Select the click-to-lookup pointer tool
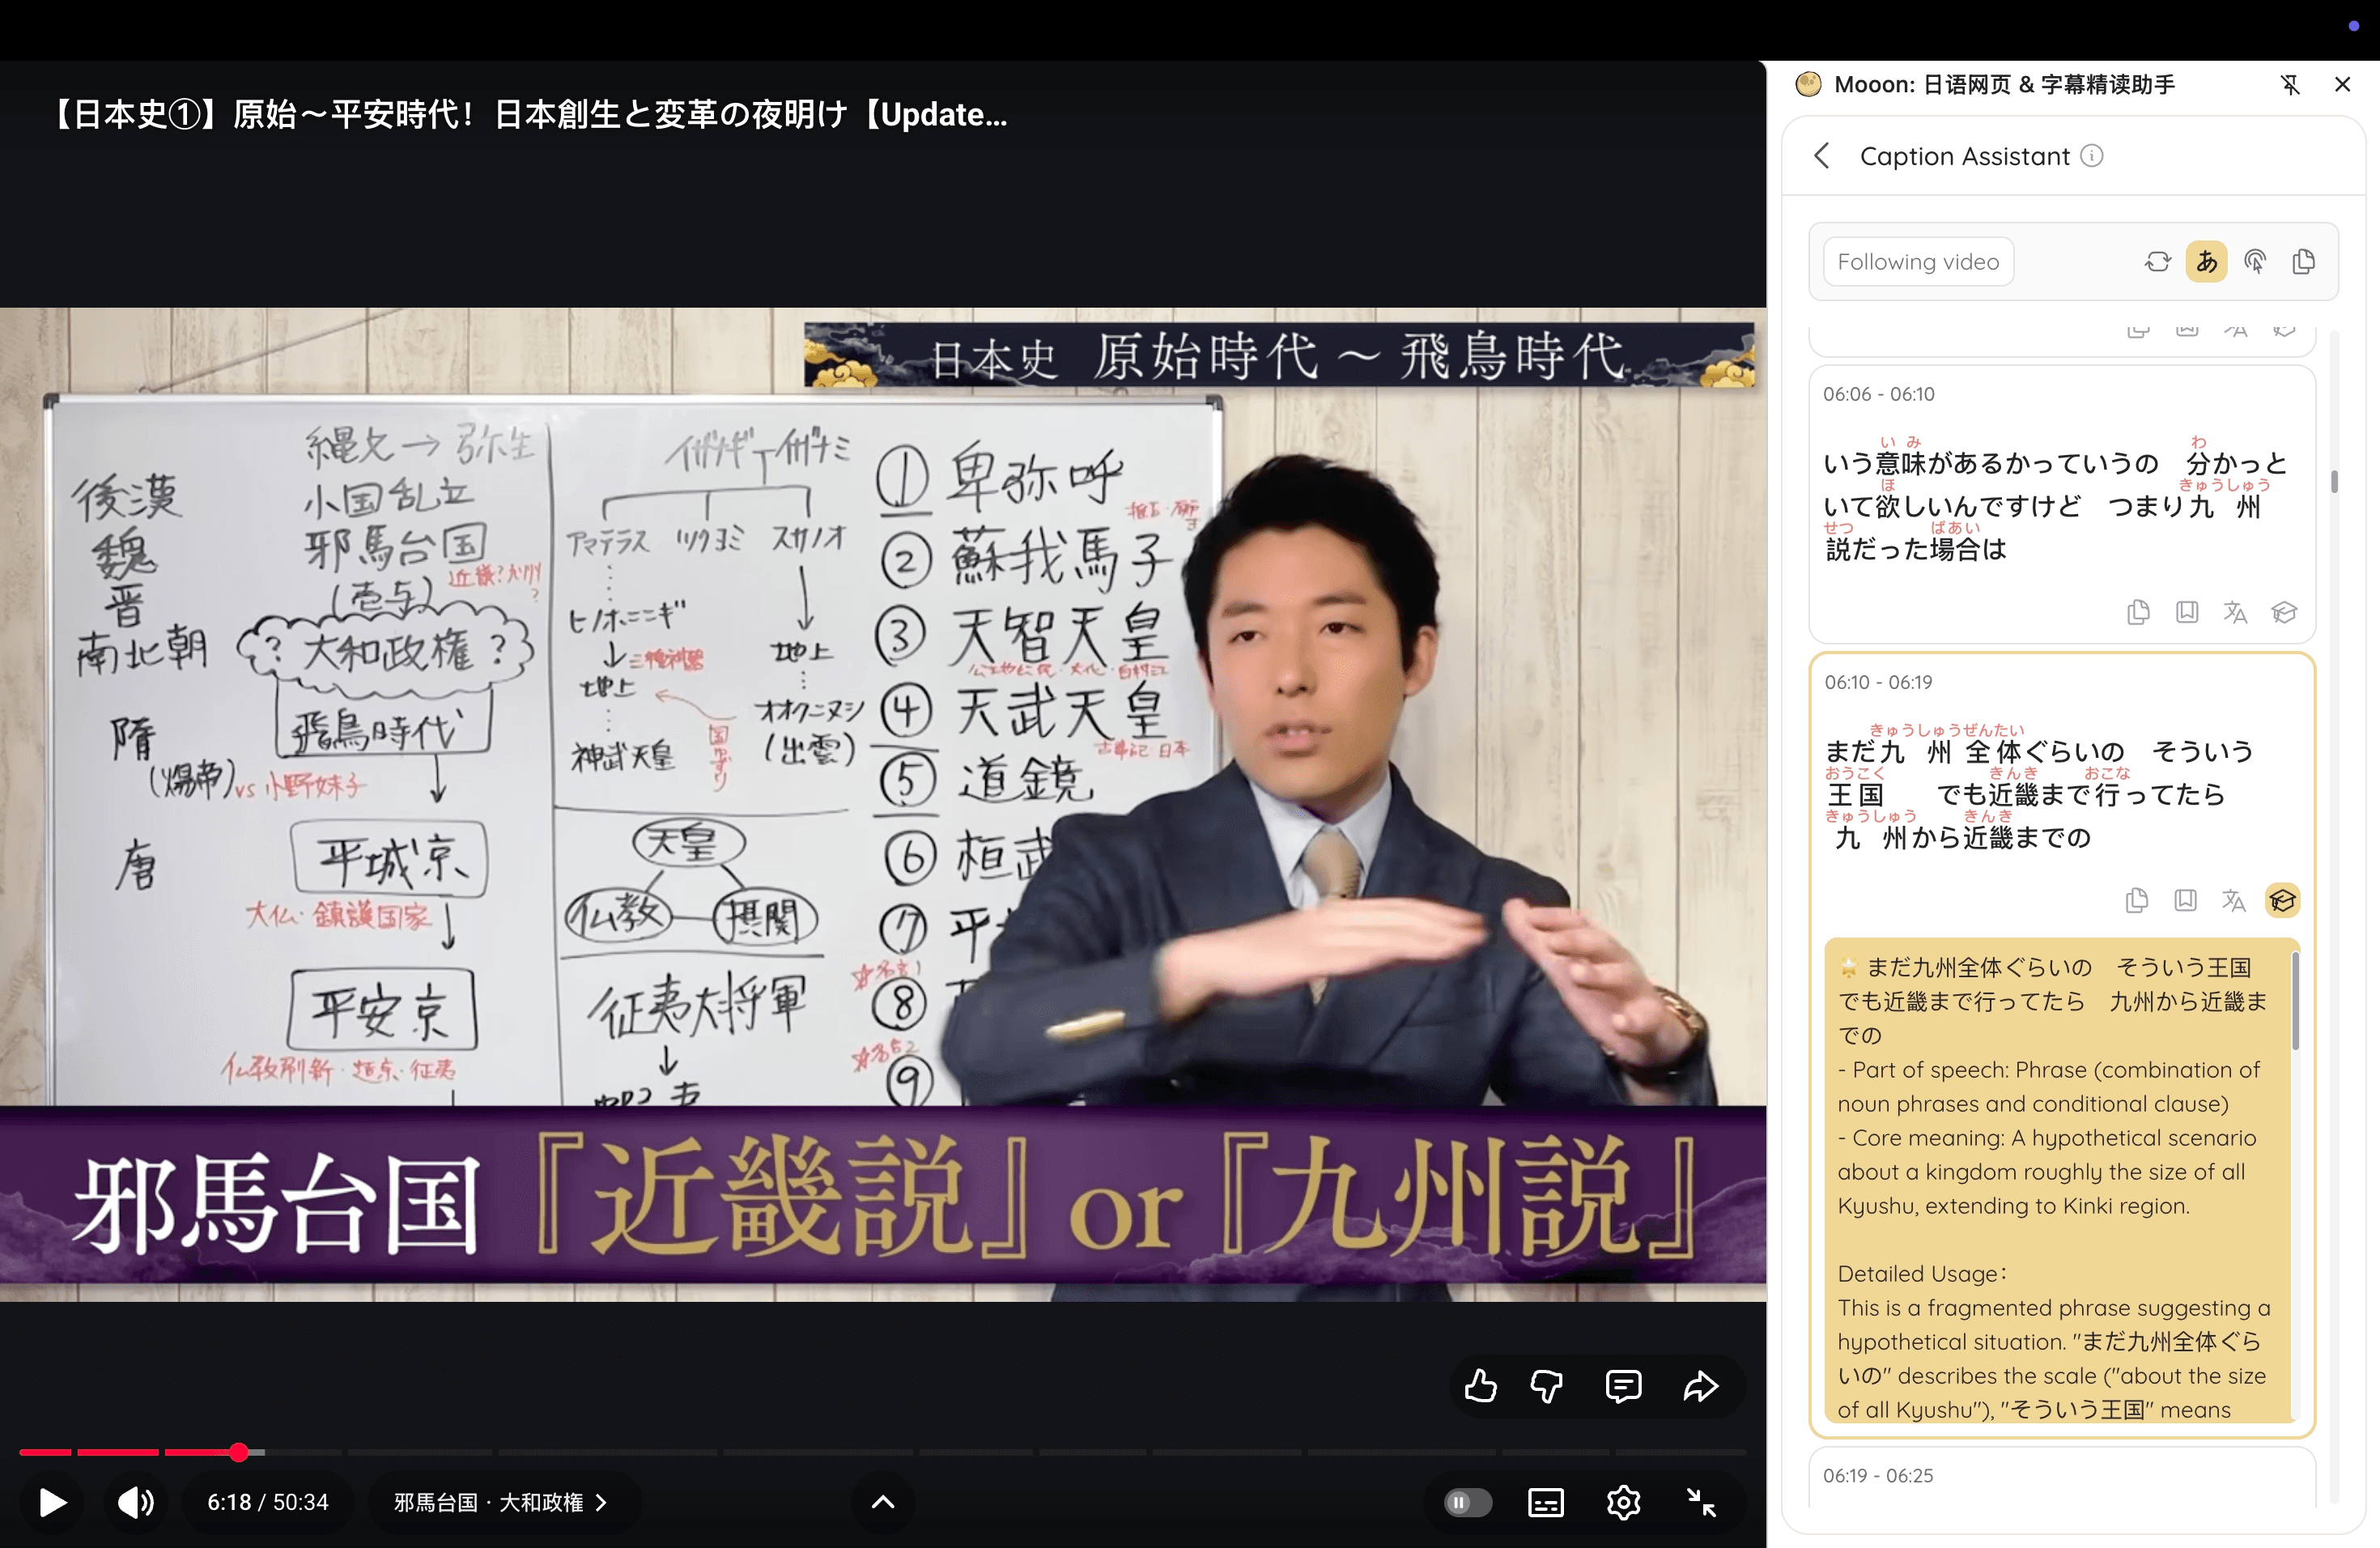This screenshot has width=2380, height=1548. click(x=2256, y=261)
